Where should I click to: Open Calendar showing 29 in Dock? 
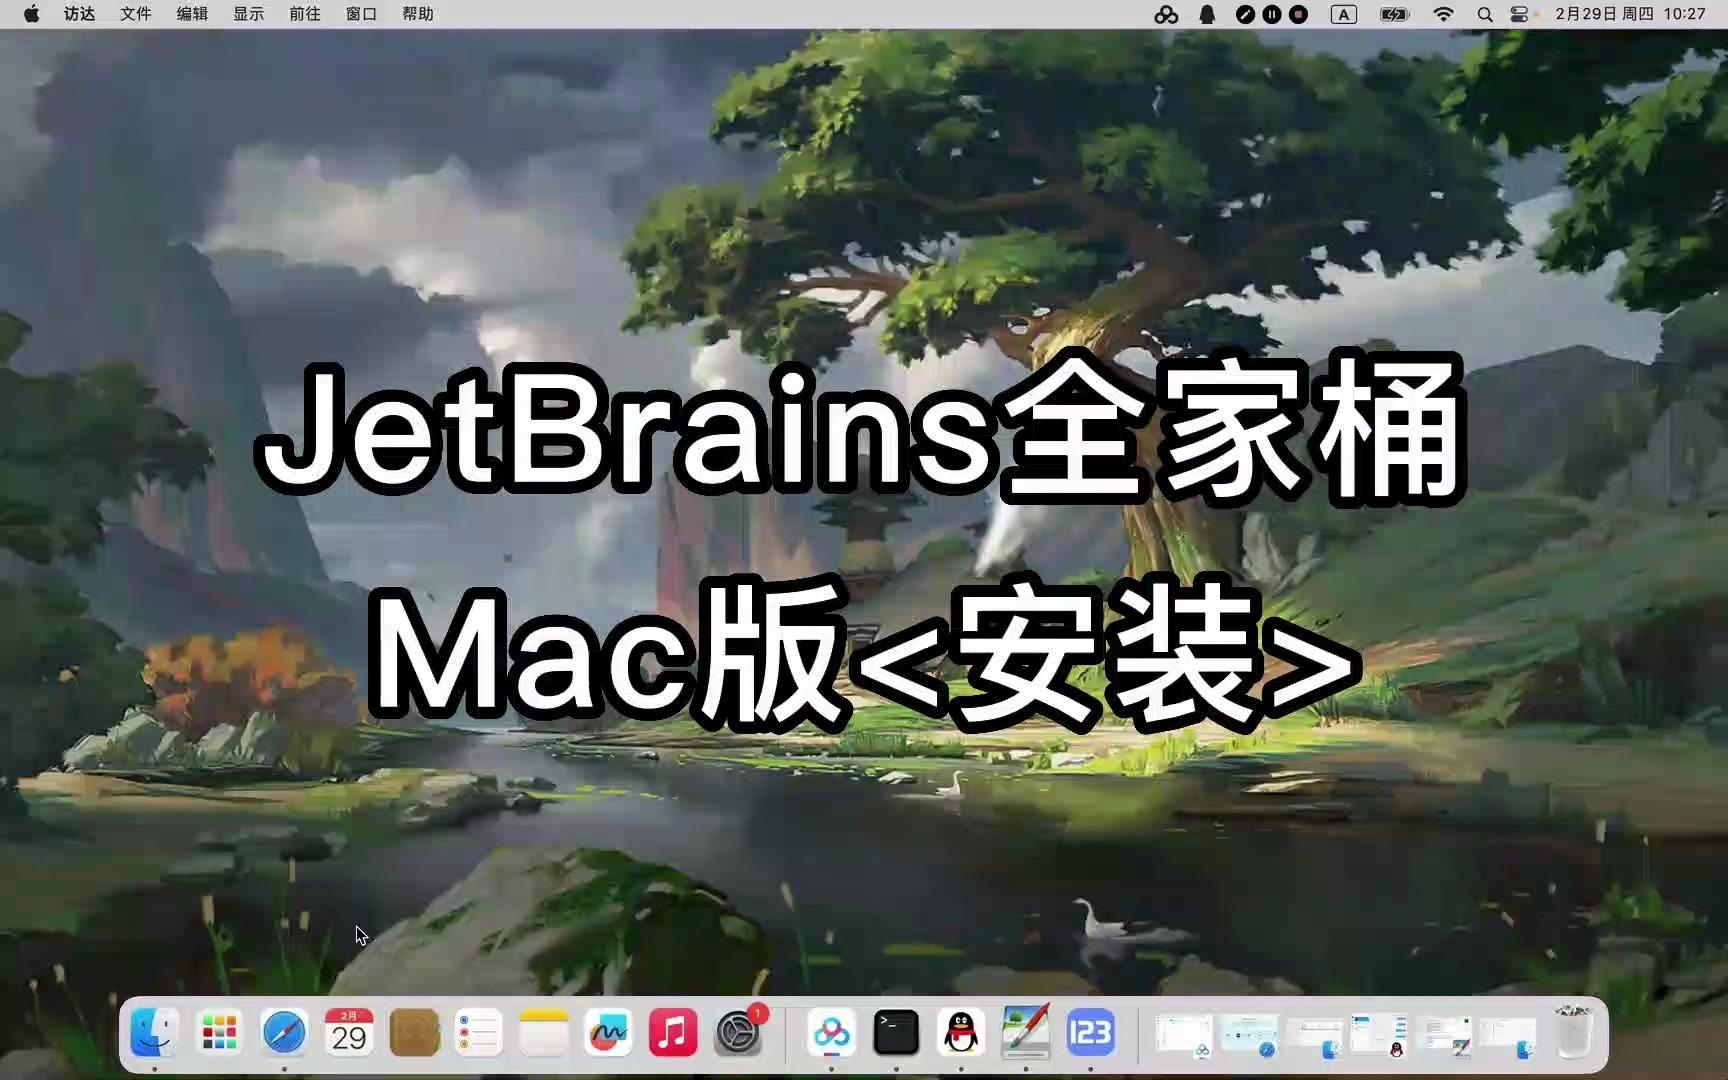349,1032
